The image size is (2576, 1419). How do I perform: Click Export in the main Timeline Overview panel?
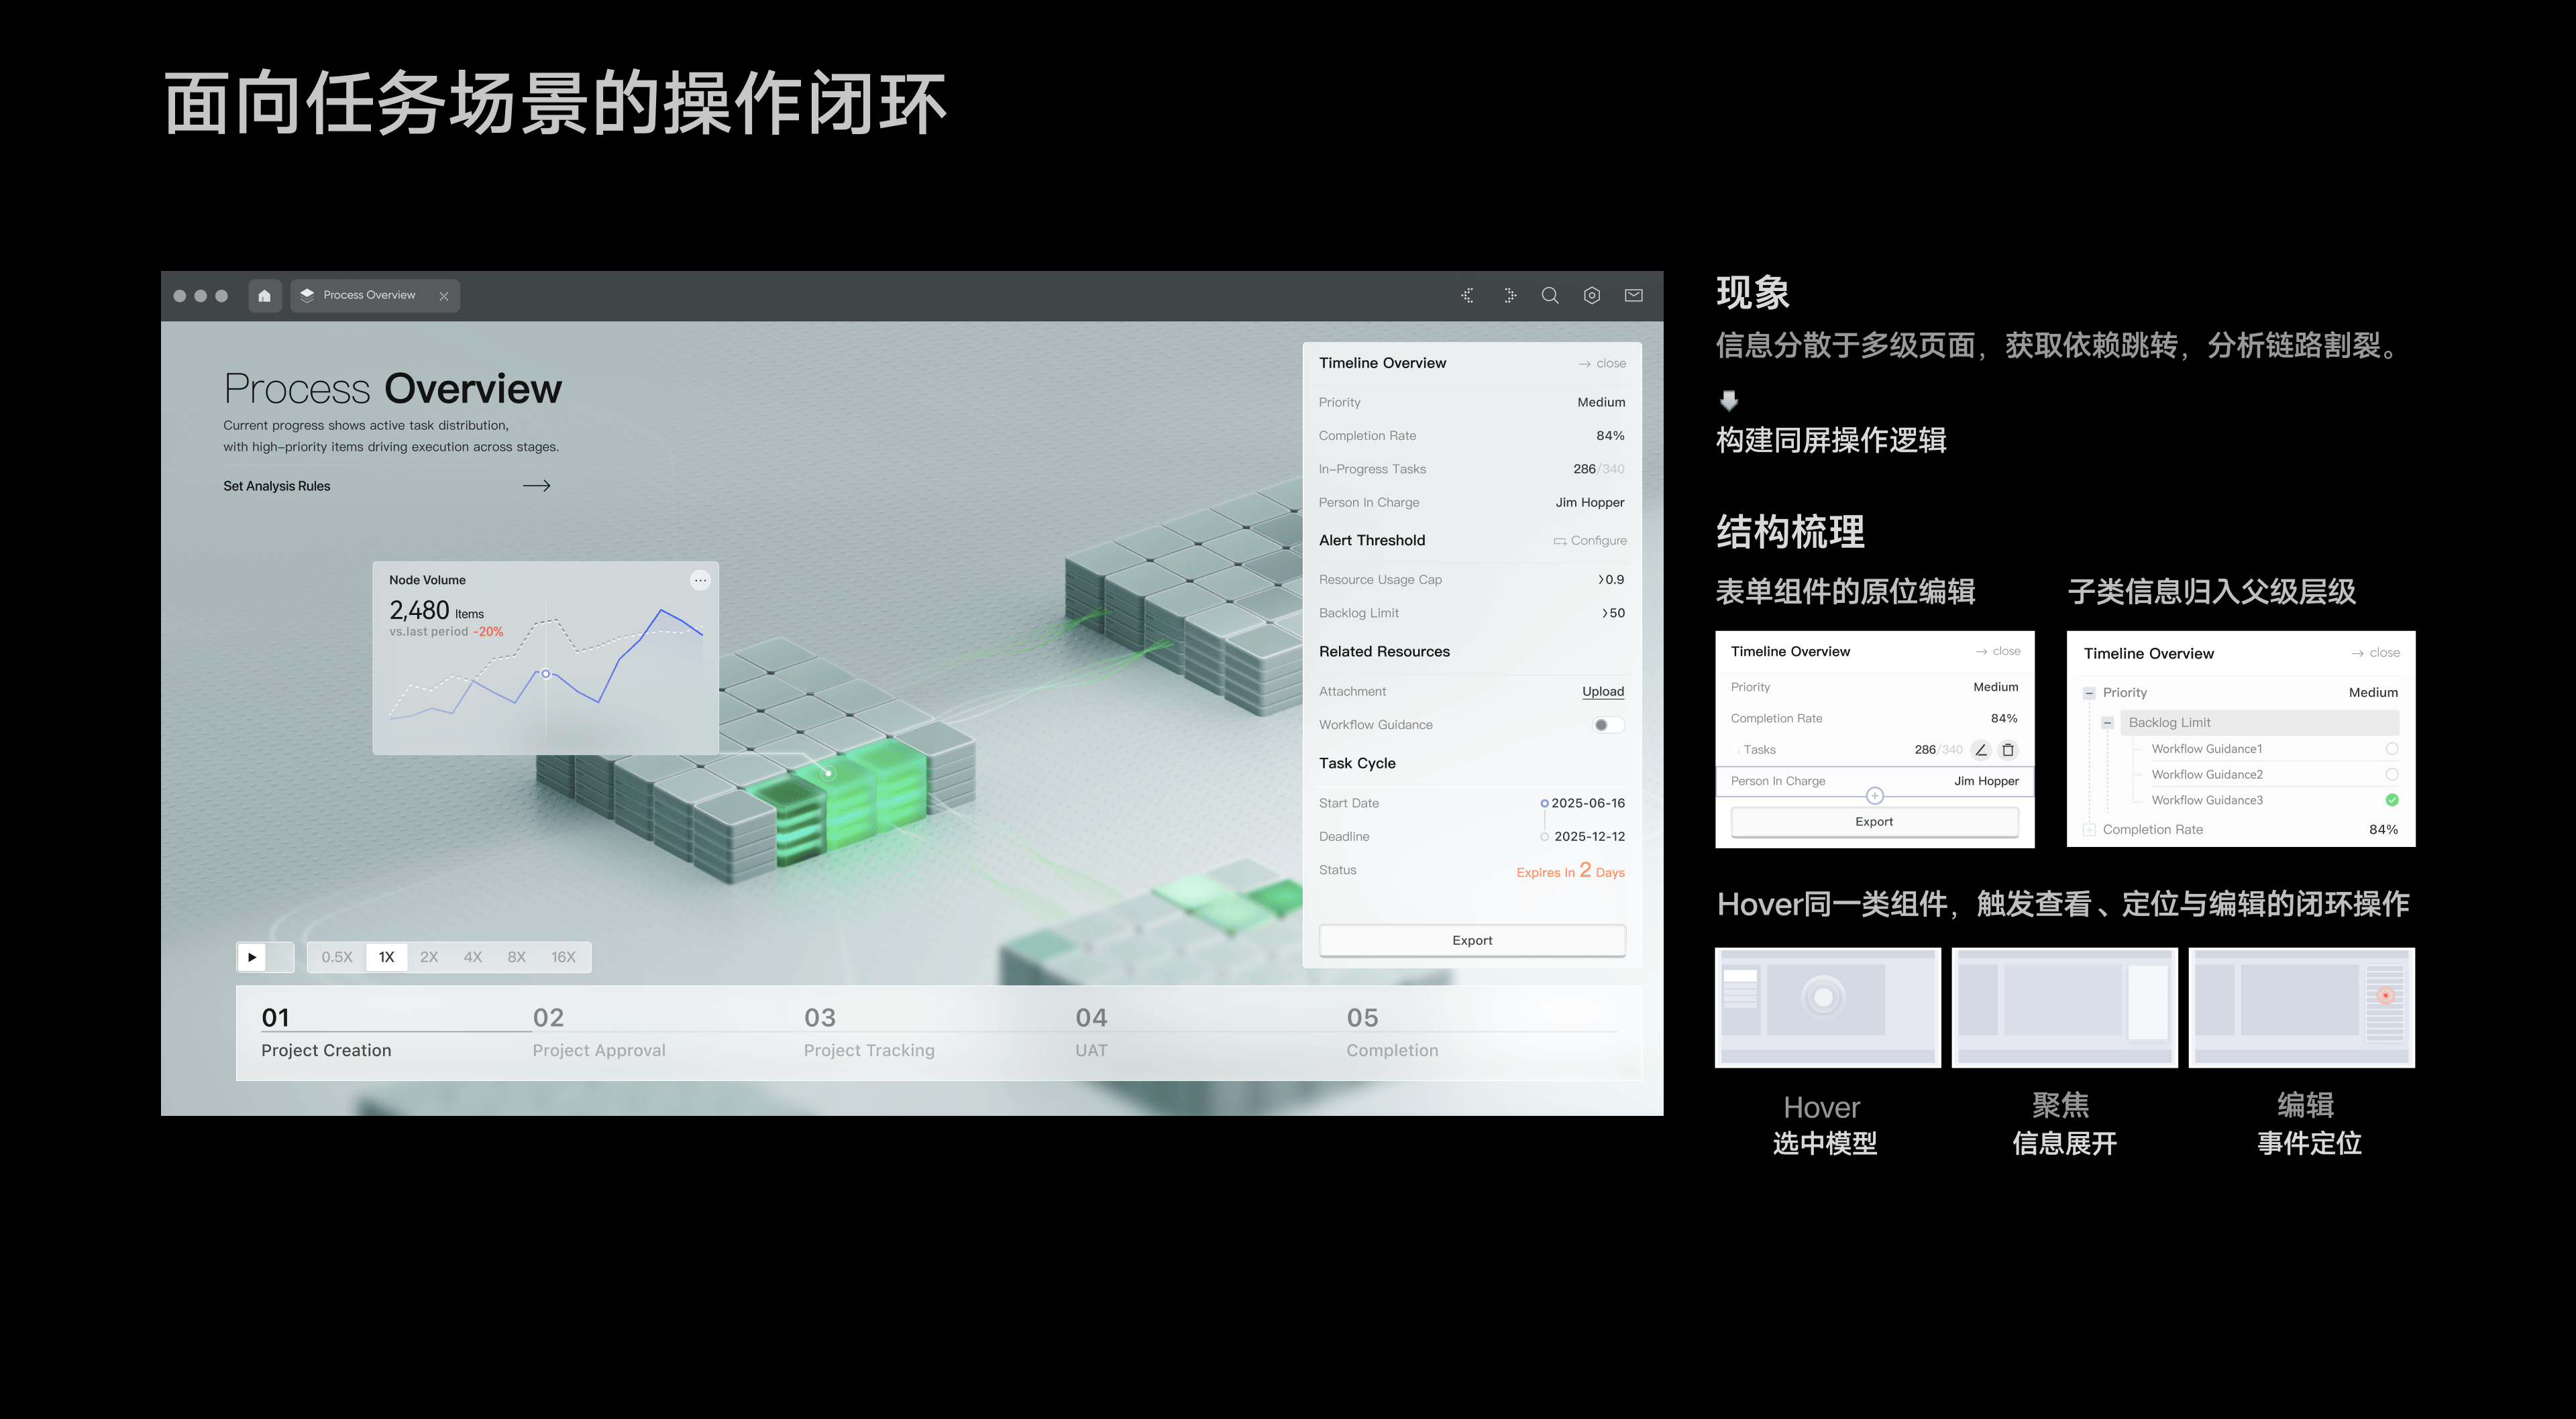point(1472,941)
